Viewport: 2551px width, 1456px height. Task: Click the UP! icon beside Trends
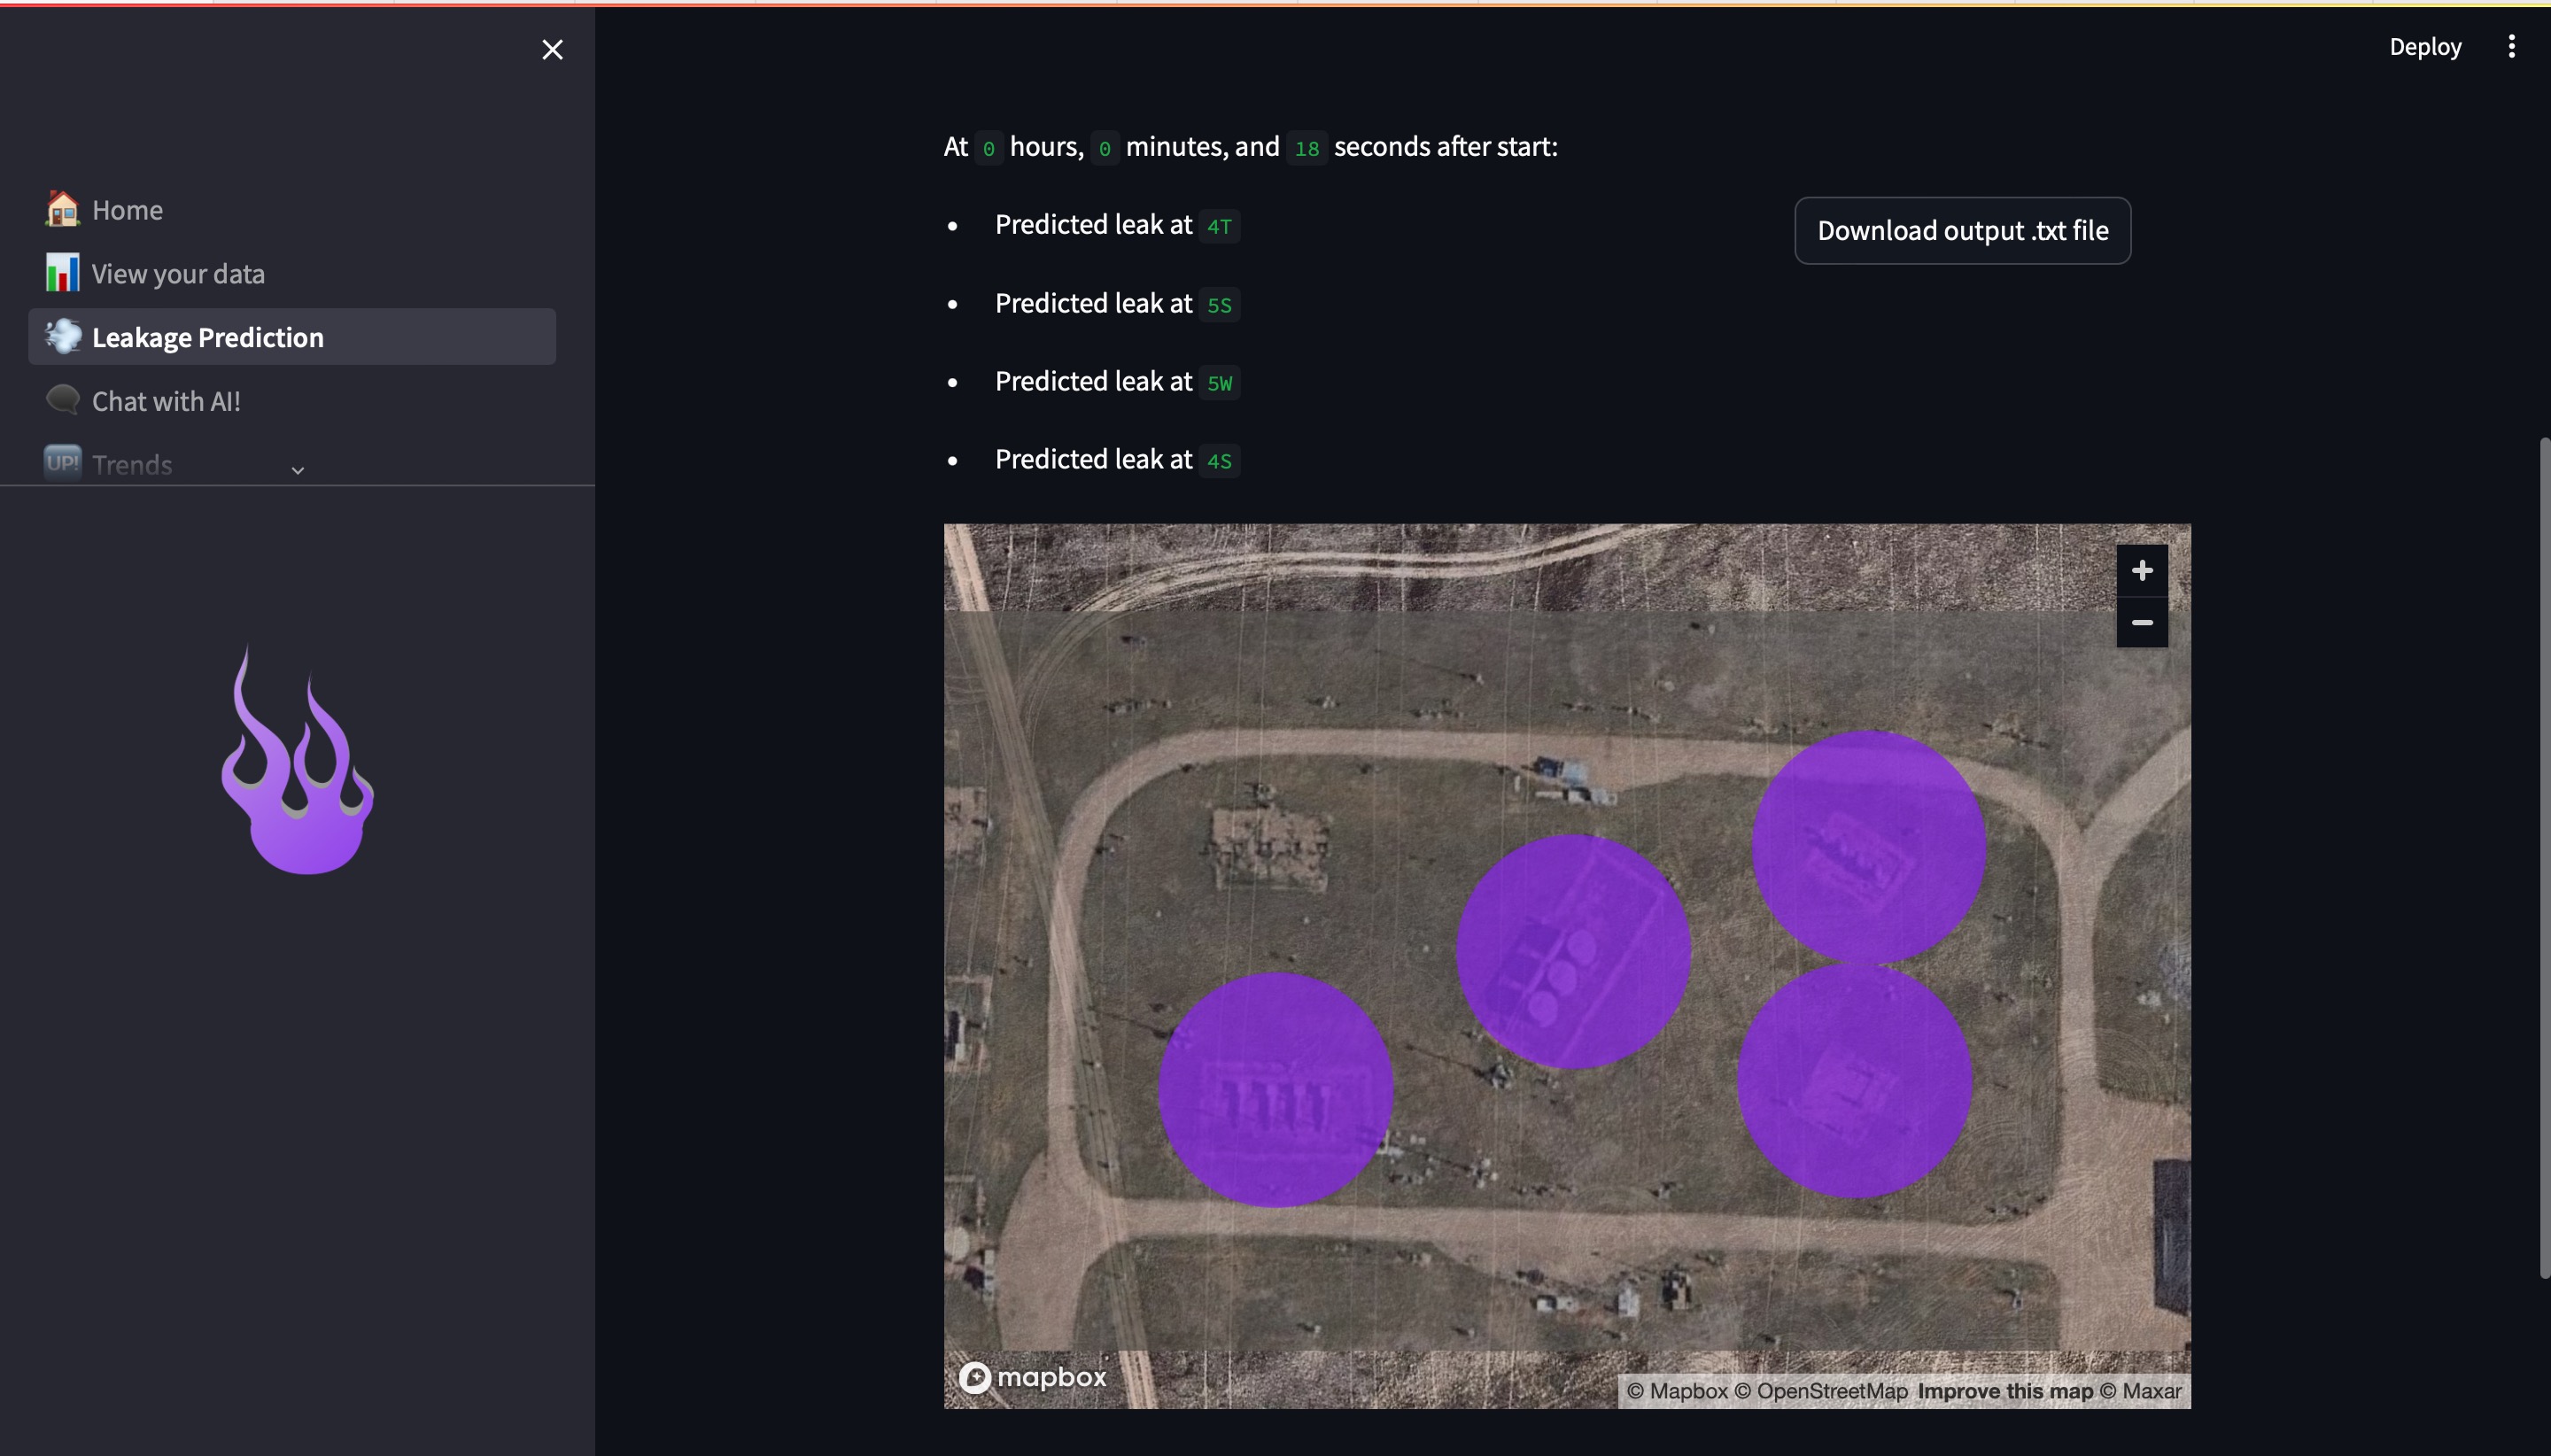(x=62, y=463)
